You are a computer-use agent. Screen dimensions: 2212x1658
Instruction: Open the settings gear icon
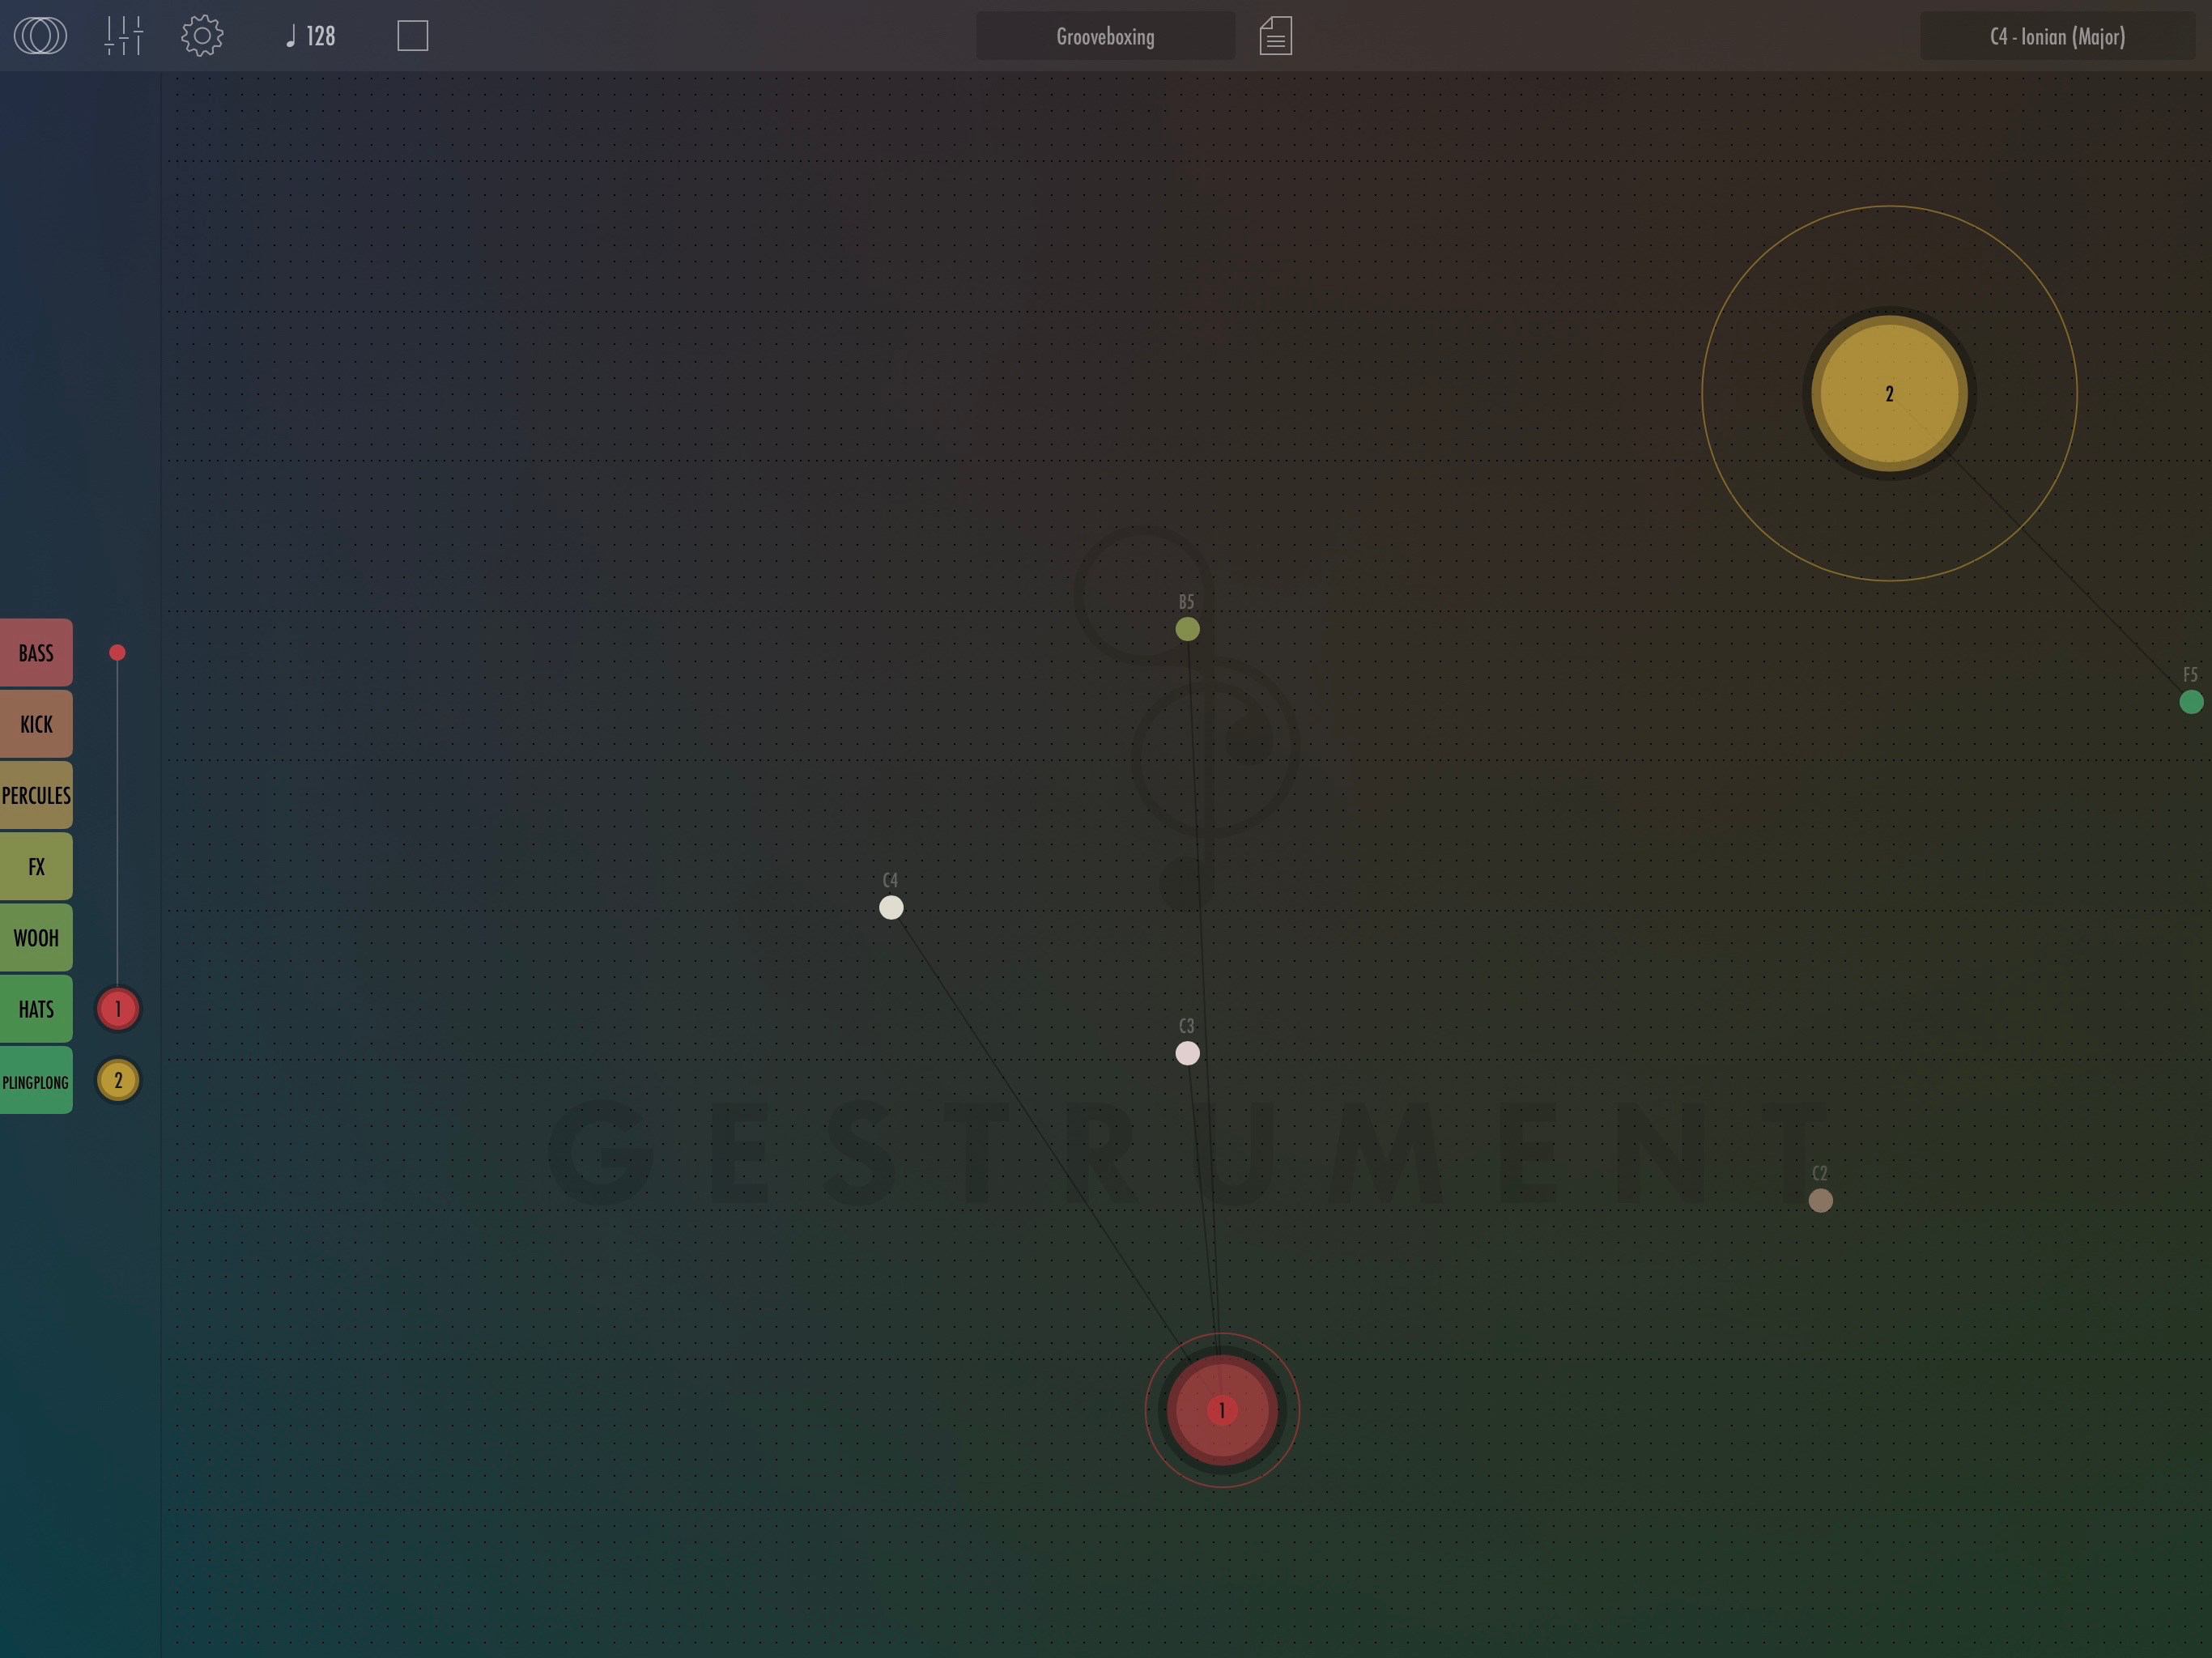pos(202,36)
